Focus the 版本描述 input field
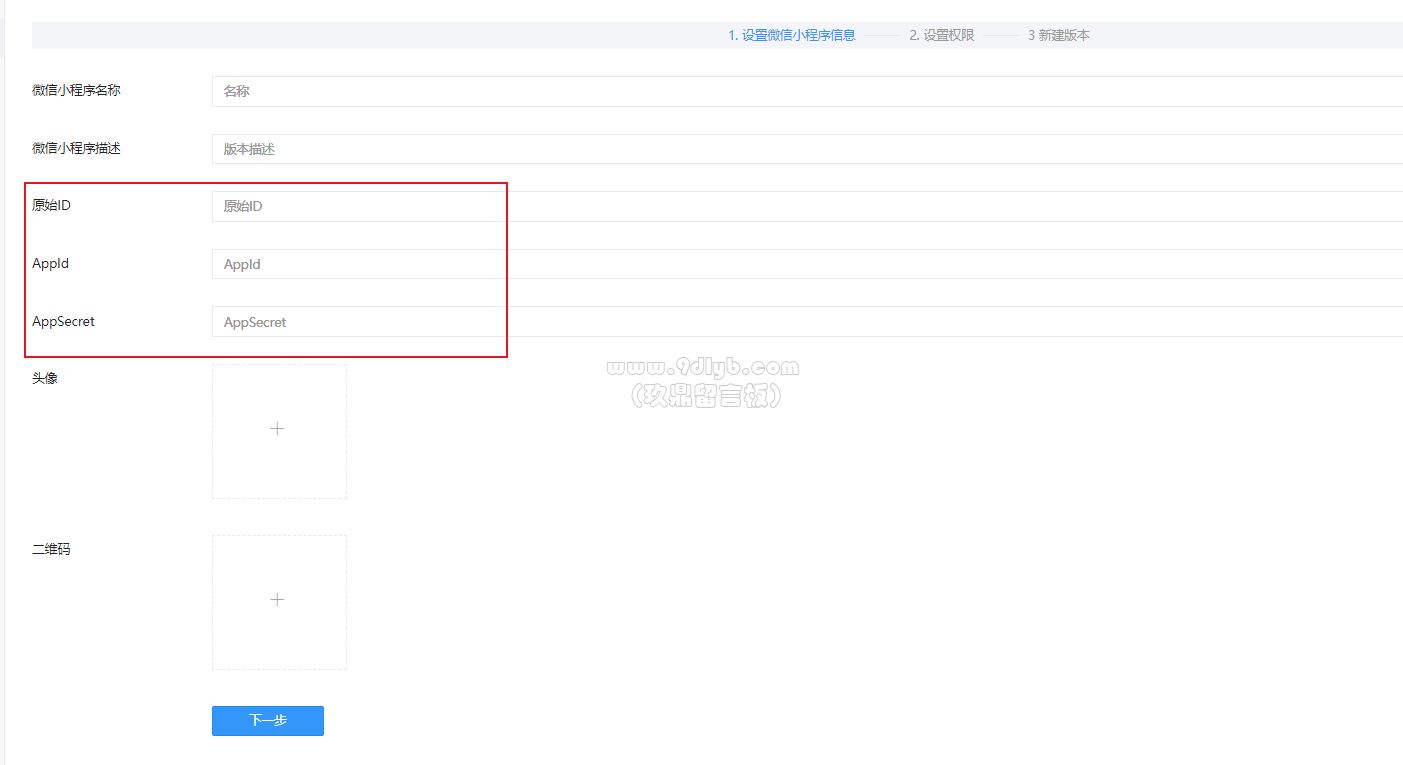The image size is (1403, 765). [807, 149]
